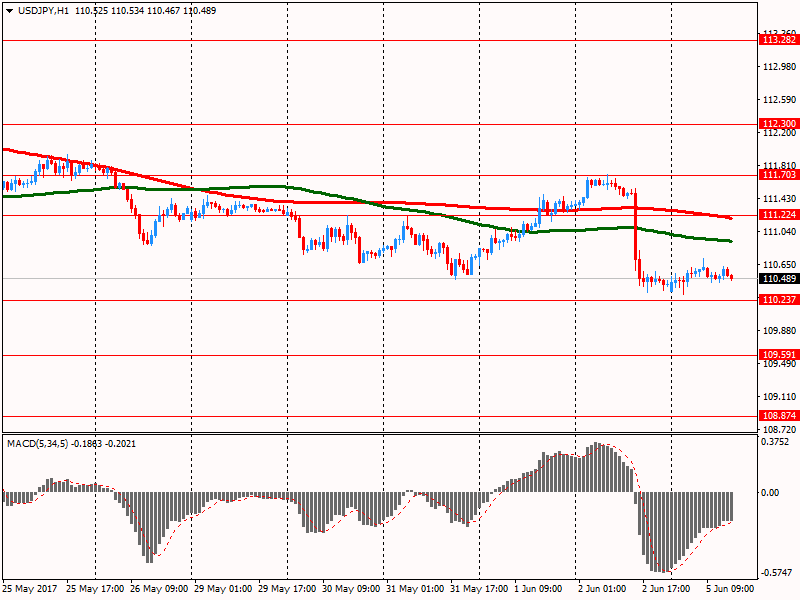
Task: Click the 0.3752 MACD scale value
Action: point(775,442)
